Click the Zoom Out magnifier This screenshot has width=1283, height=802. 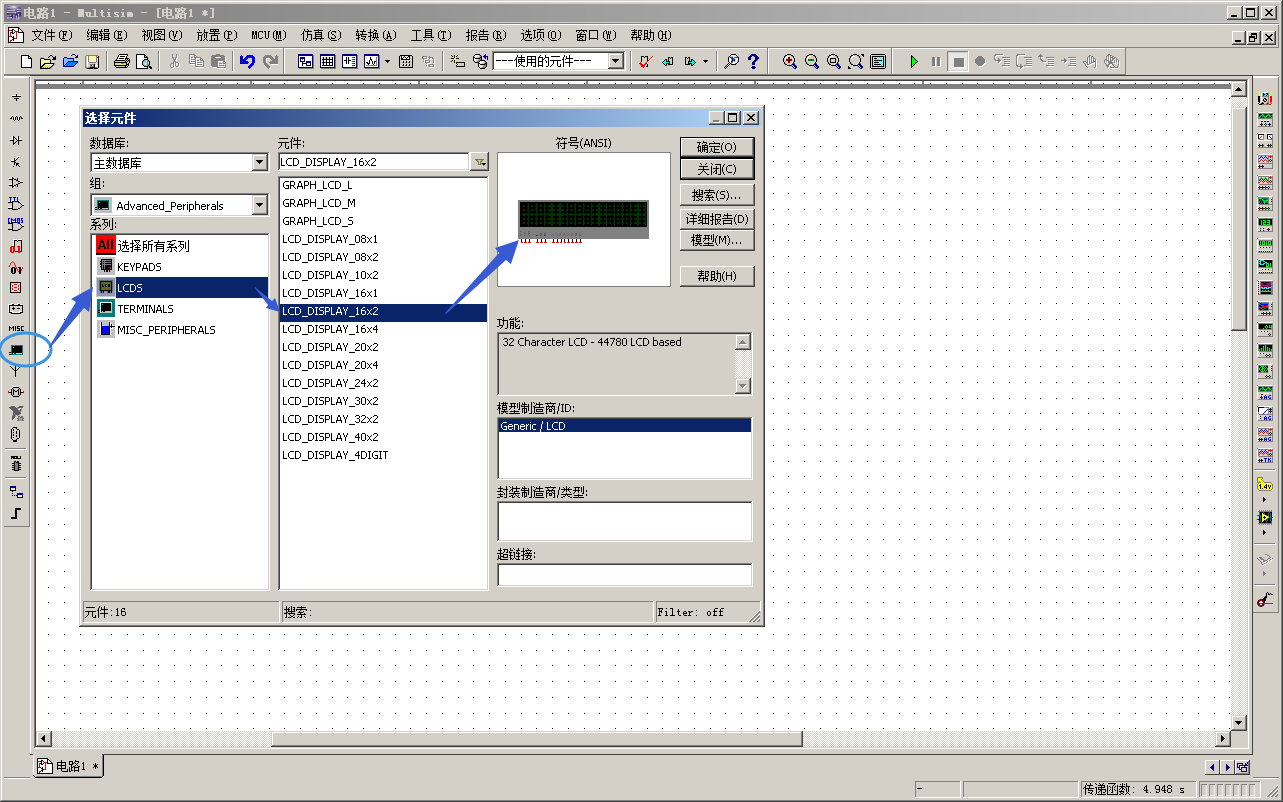812,61
